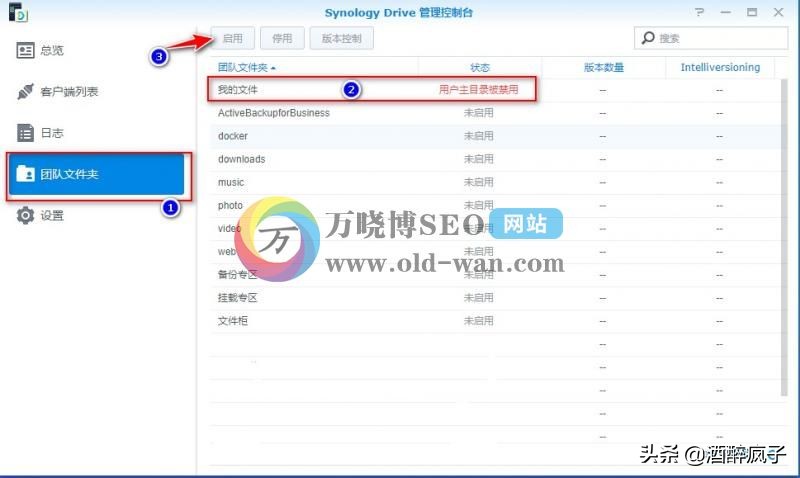Select the 挂载专区 folder row
800x478 pixels.
tap(495, 298)
